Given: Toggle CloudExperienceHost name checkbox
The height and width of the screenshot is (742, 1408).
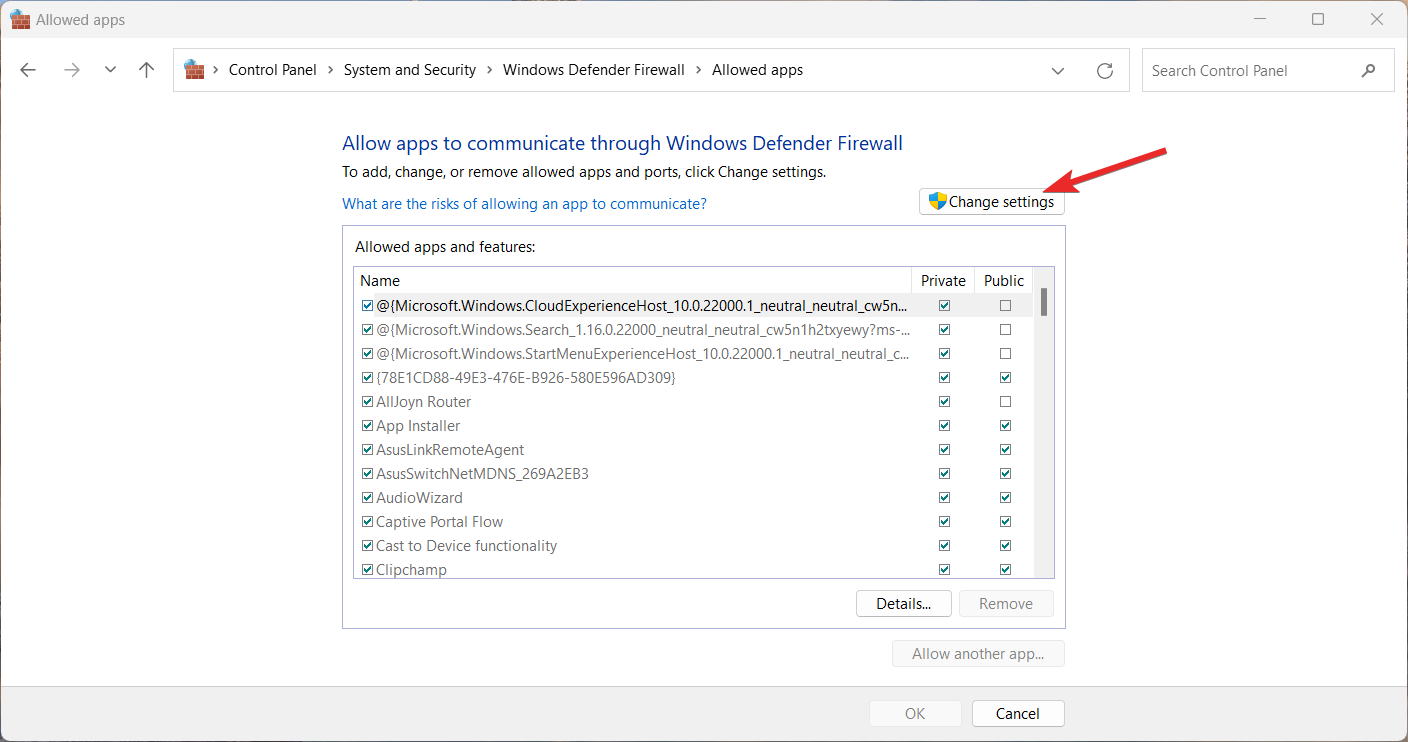Looking at the screenshot, I should [x=367, y=305].
